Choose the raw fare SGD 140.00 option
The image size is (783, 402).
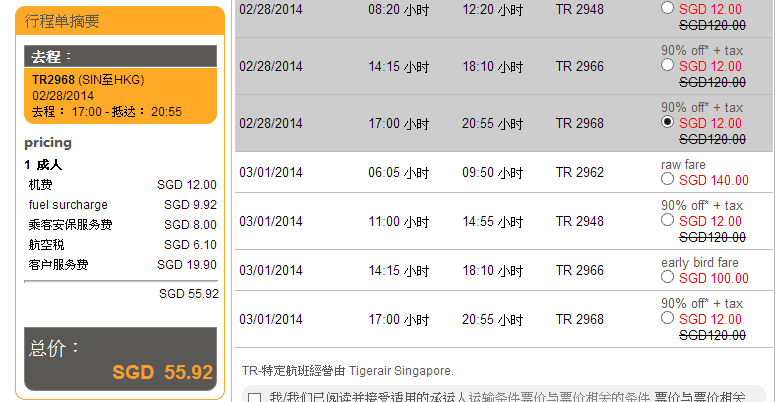pos(668,180)
